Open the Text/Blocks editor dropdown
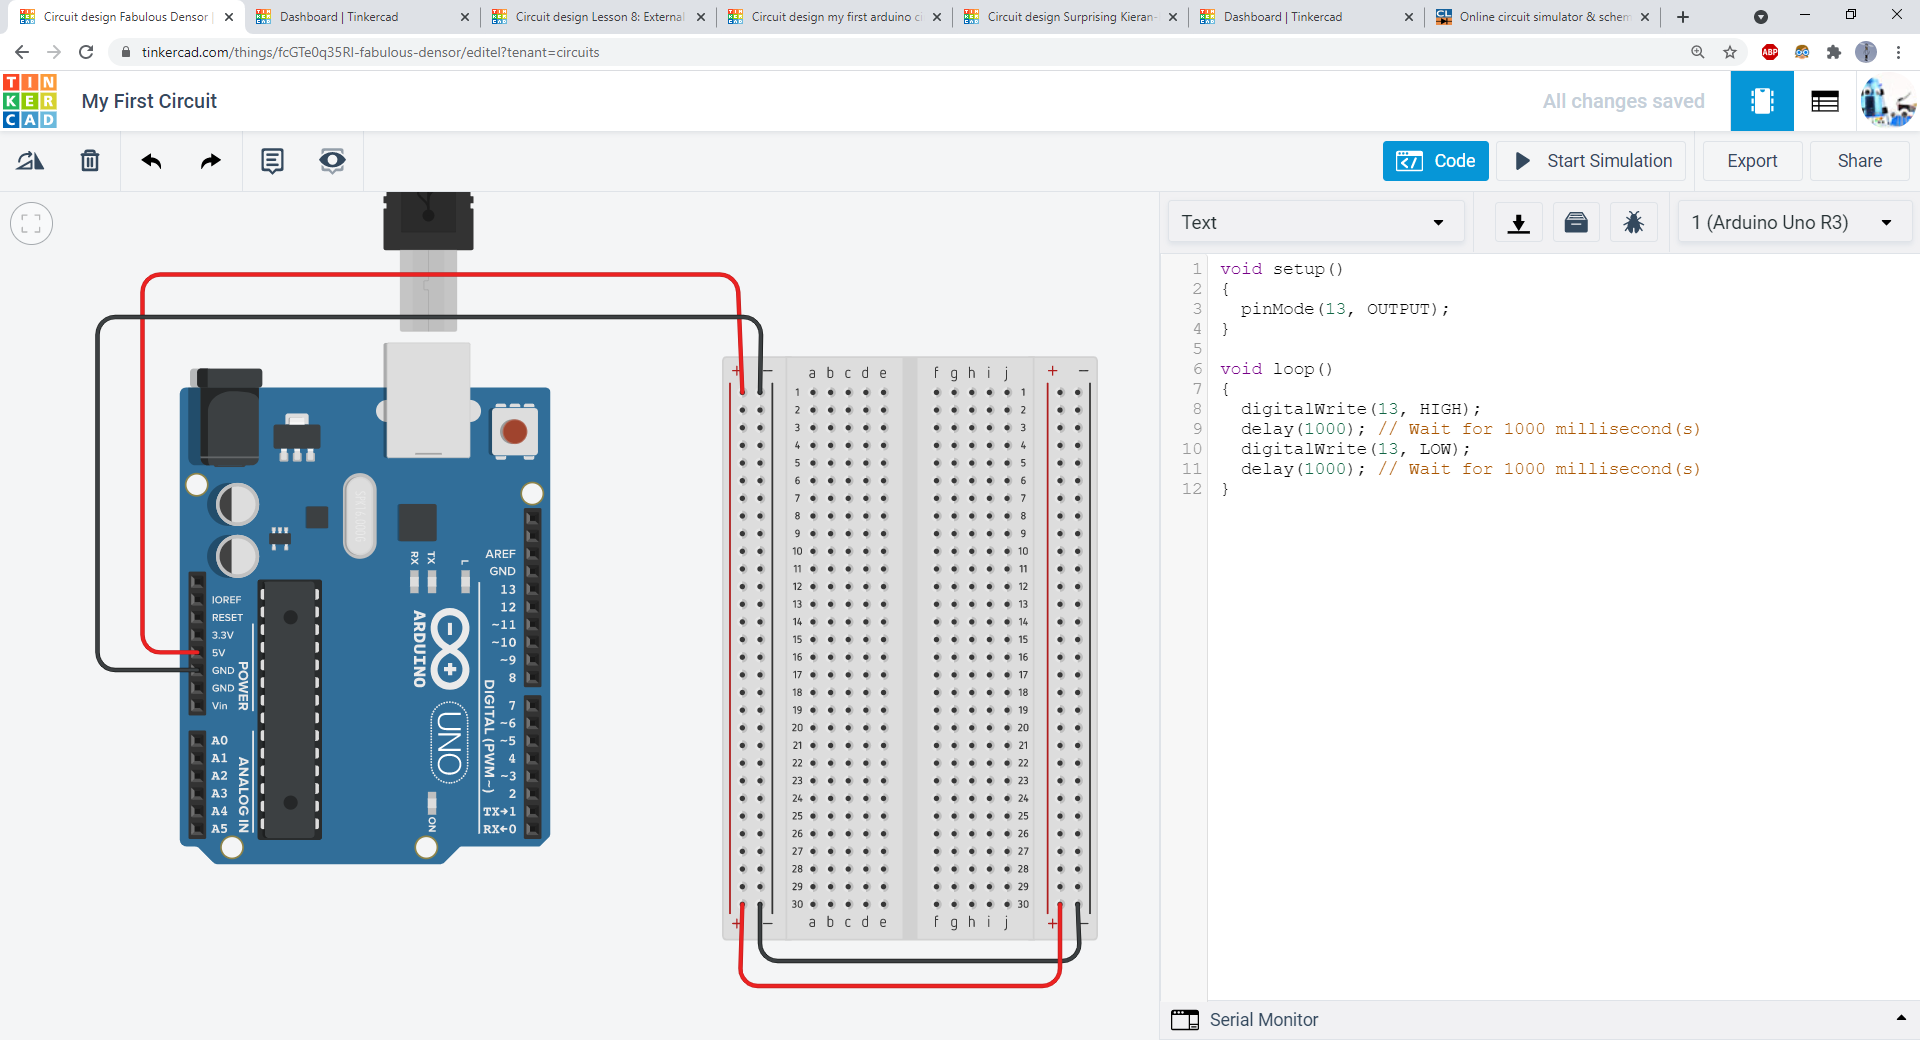This screenshot has height=1040, width=1920. [x=1315, y=222]
